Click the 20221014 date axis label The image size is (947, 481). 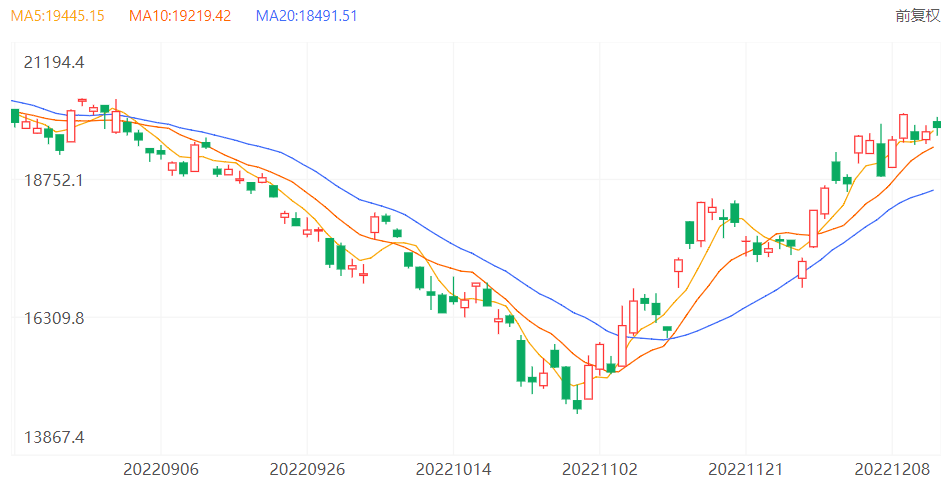(x=454, y=469)
